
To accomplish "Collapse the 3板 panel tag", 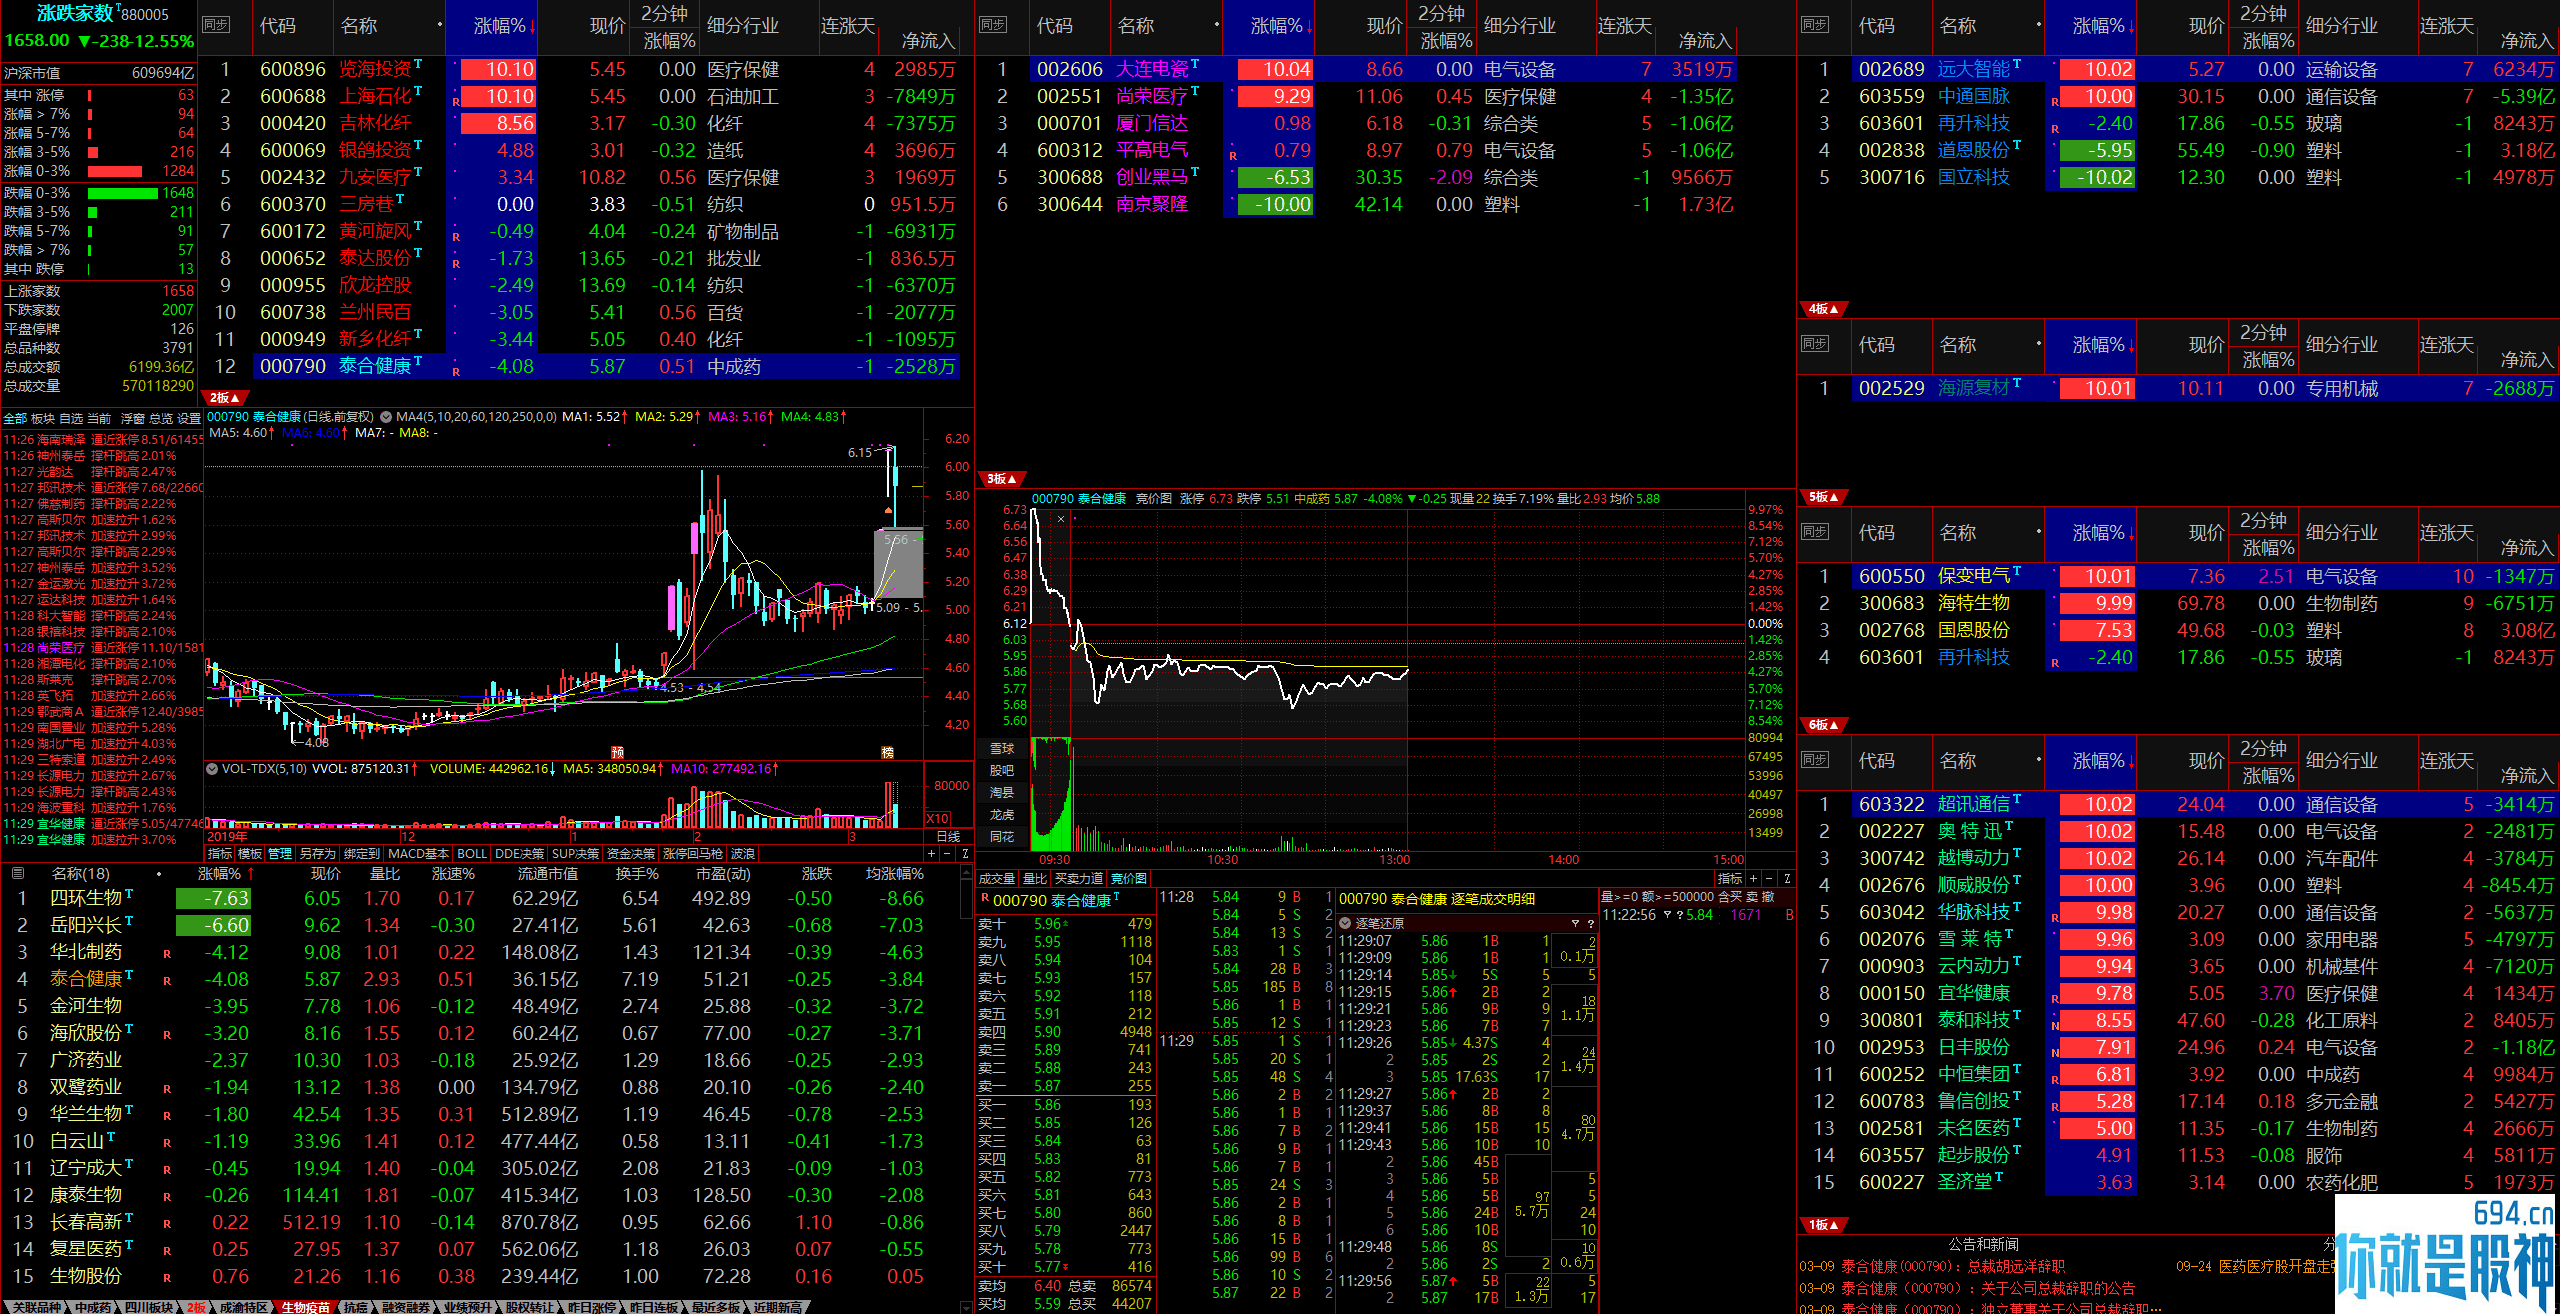I will tap(1001, 479).
